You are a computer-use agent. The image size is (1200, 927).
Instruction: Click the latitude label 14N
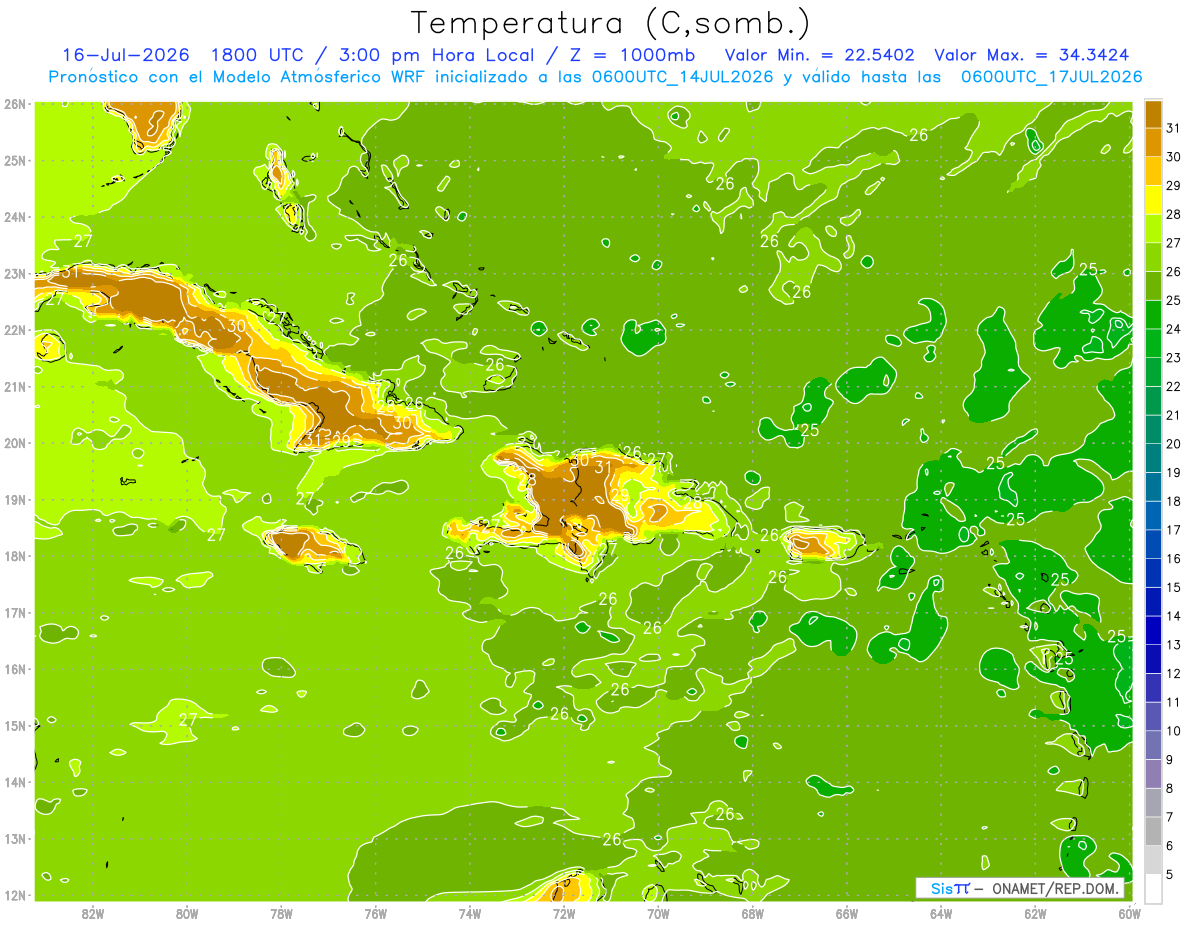pos(14,782)
